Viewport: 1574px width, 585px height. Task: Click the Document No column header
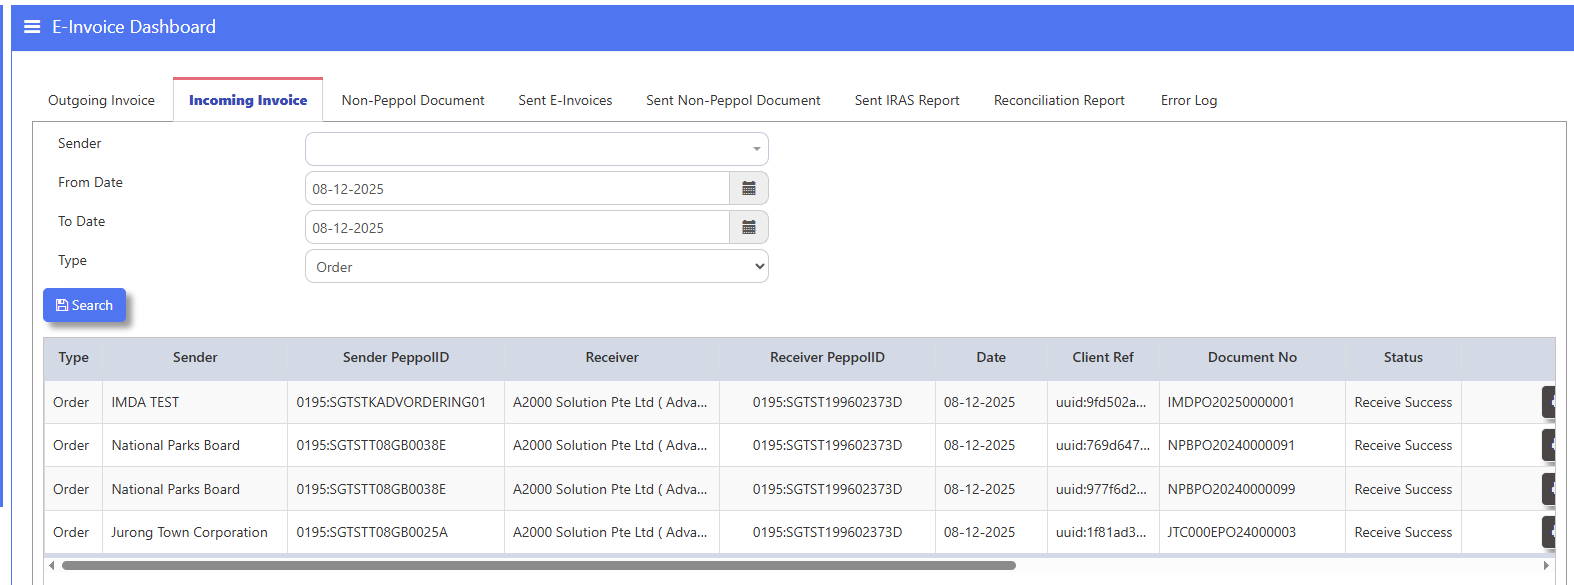[x=1252, y=357]
